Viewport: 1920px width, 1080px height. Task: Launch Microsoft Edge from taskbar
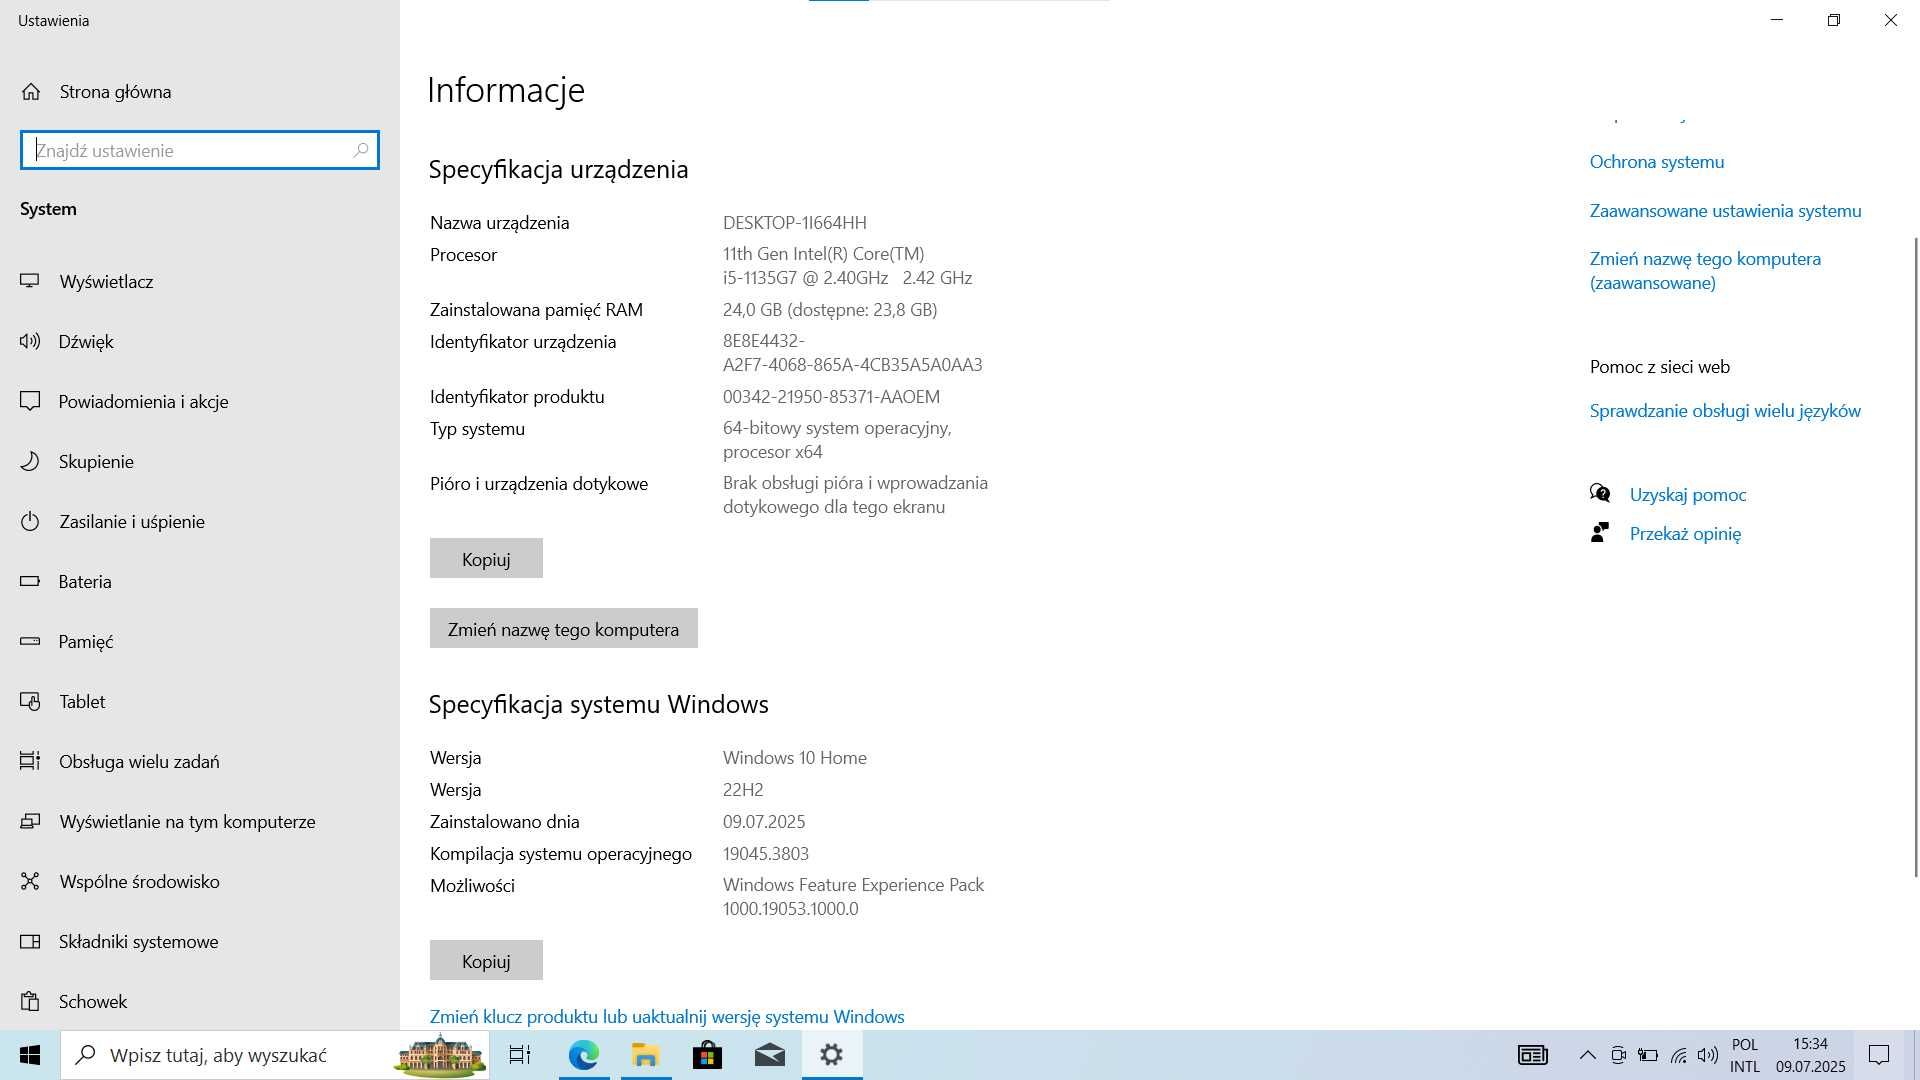tap(583, 1055)
